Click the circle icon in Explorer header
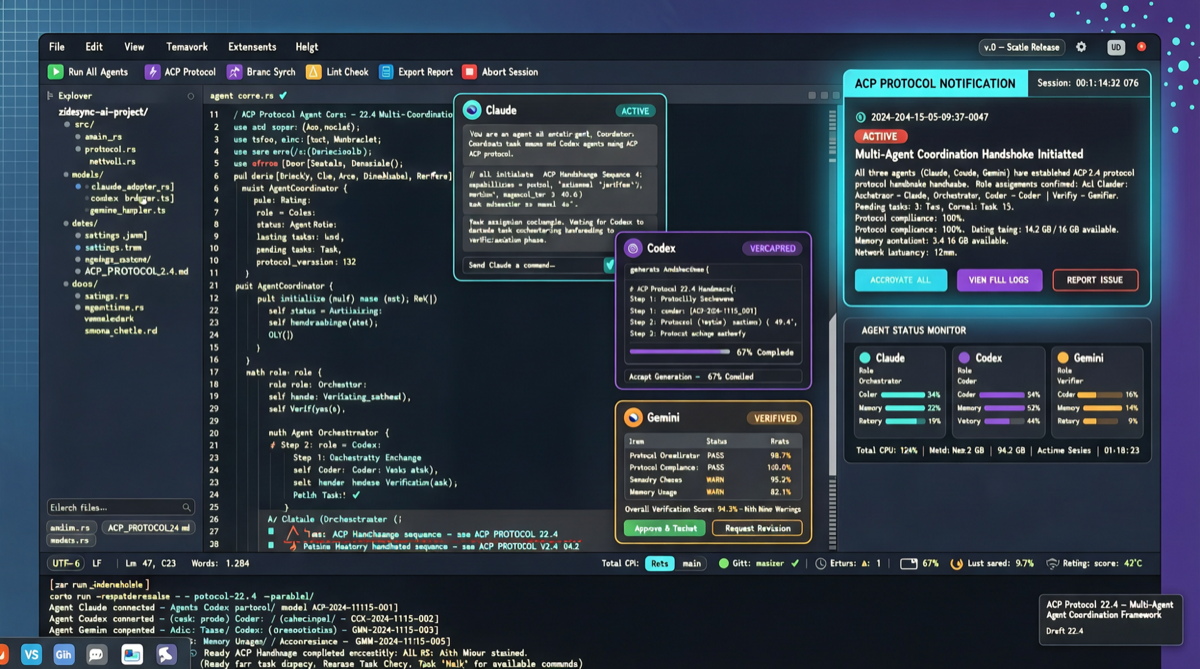This screenshot has width=1200, height=669. coord(191,96)
